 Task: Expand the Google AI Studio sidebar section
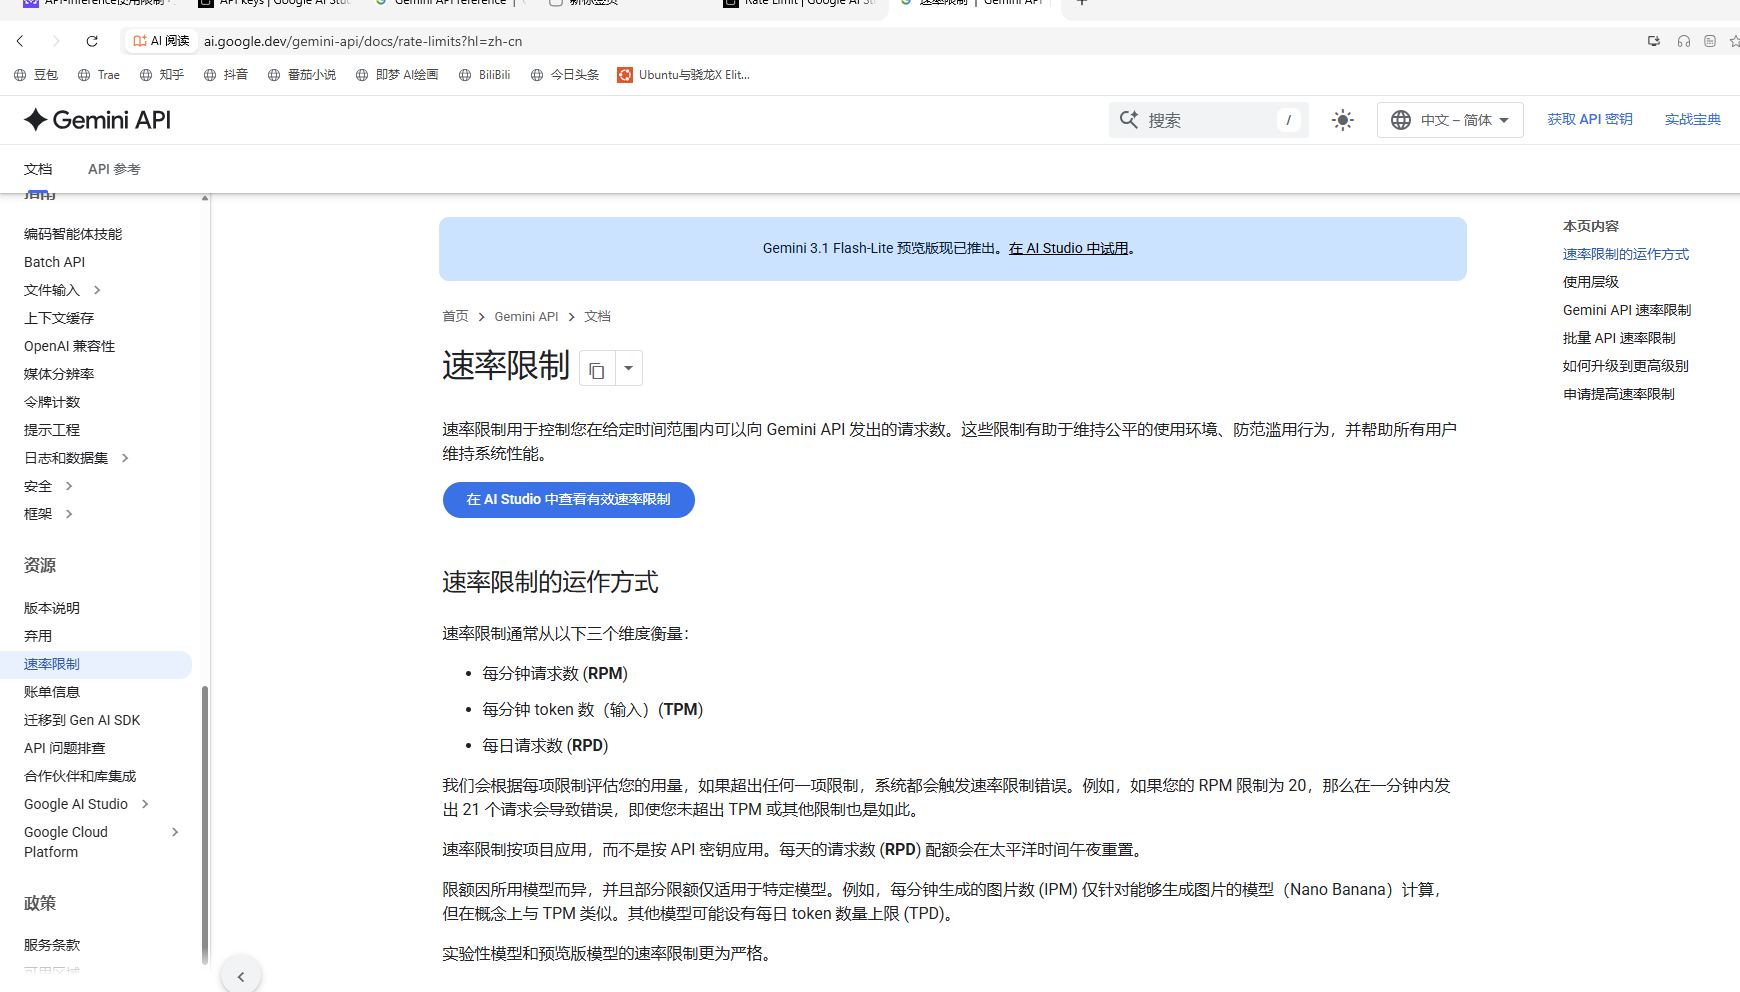click(145, 804)
